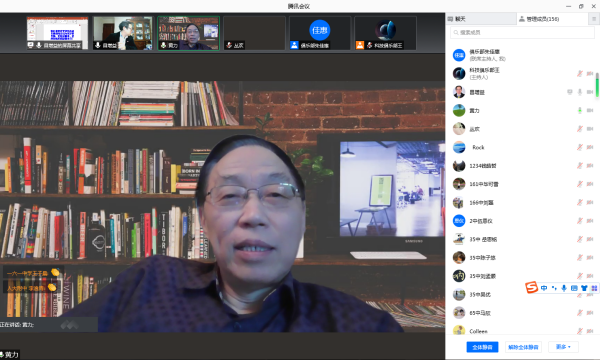Open Sogou skin shirt icon
Viewport: 600px width, 360px height.
(584, 288)
